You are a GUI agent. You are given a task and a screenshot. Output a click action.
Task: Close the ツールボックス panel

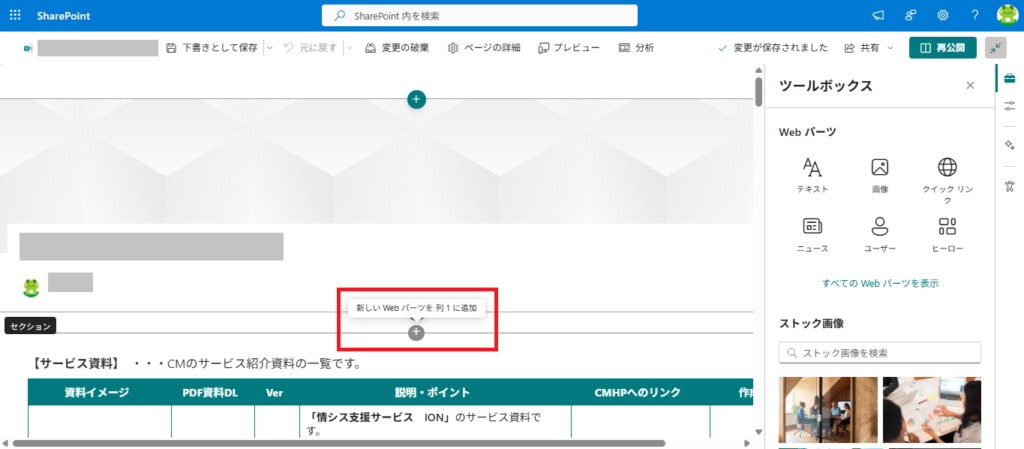[970, 85]
